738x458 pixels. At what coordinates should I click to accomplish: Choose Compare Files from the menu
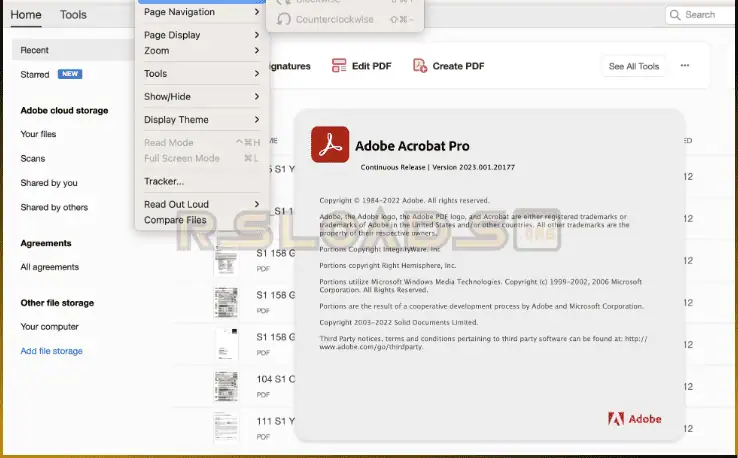pos(202,220)
